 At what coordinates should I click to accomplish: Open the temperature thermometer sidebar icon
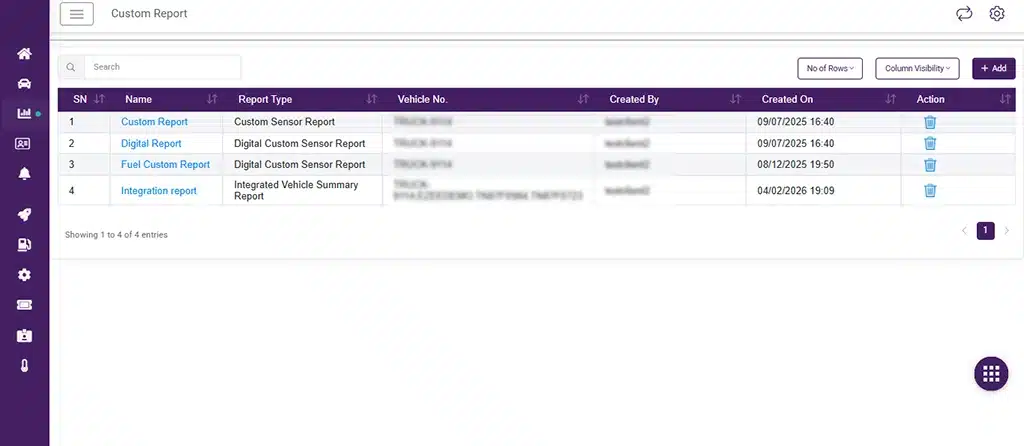point(24,366)
